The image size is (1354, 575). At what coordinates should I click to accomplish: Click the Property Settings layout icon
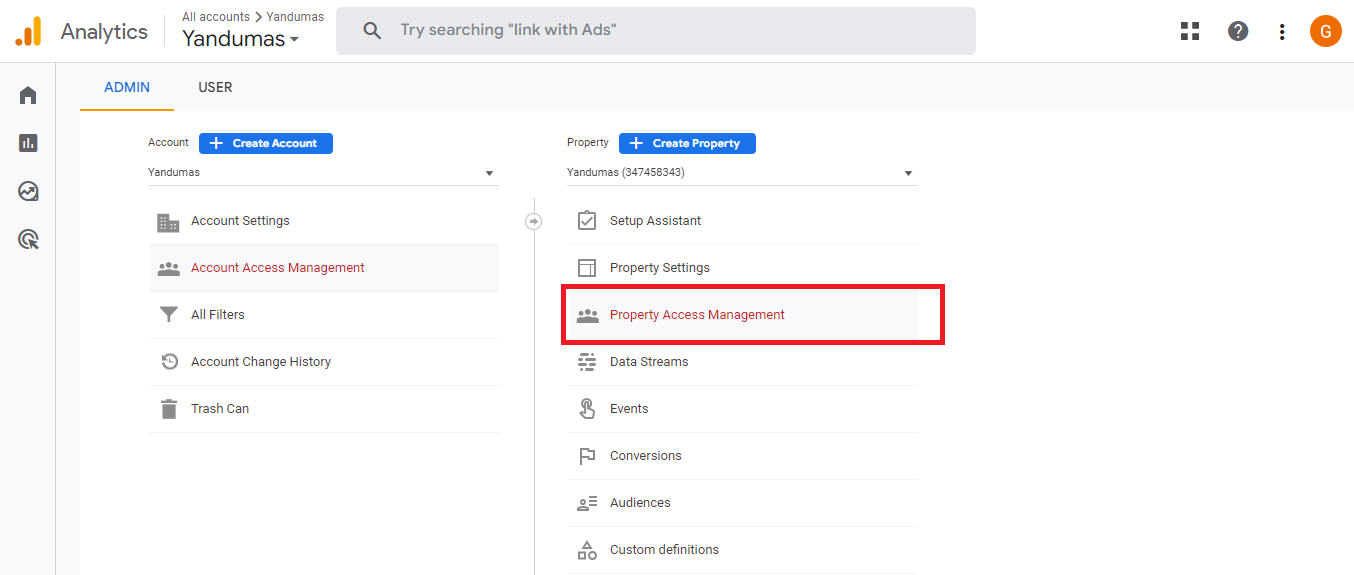587,268
